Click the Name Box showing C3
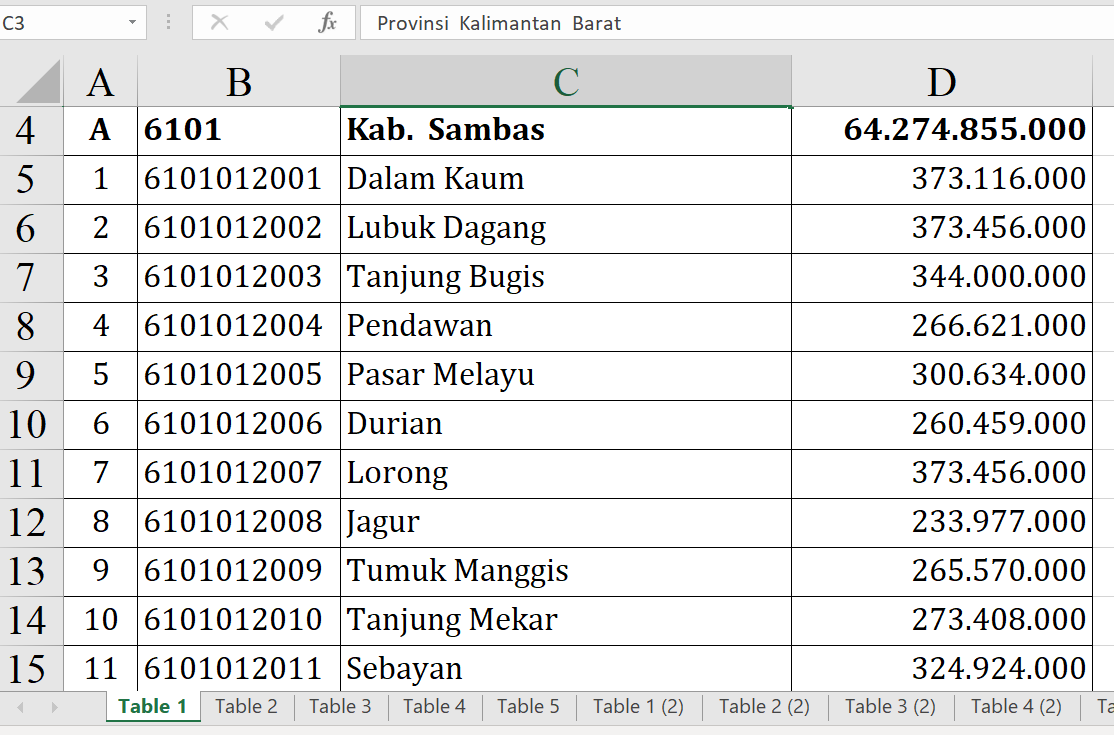Screen dimensions: 1114x735 pyautogui.click(x=60, y=23)
